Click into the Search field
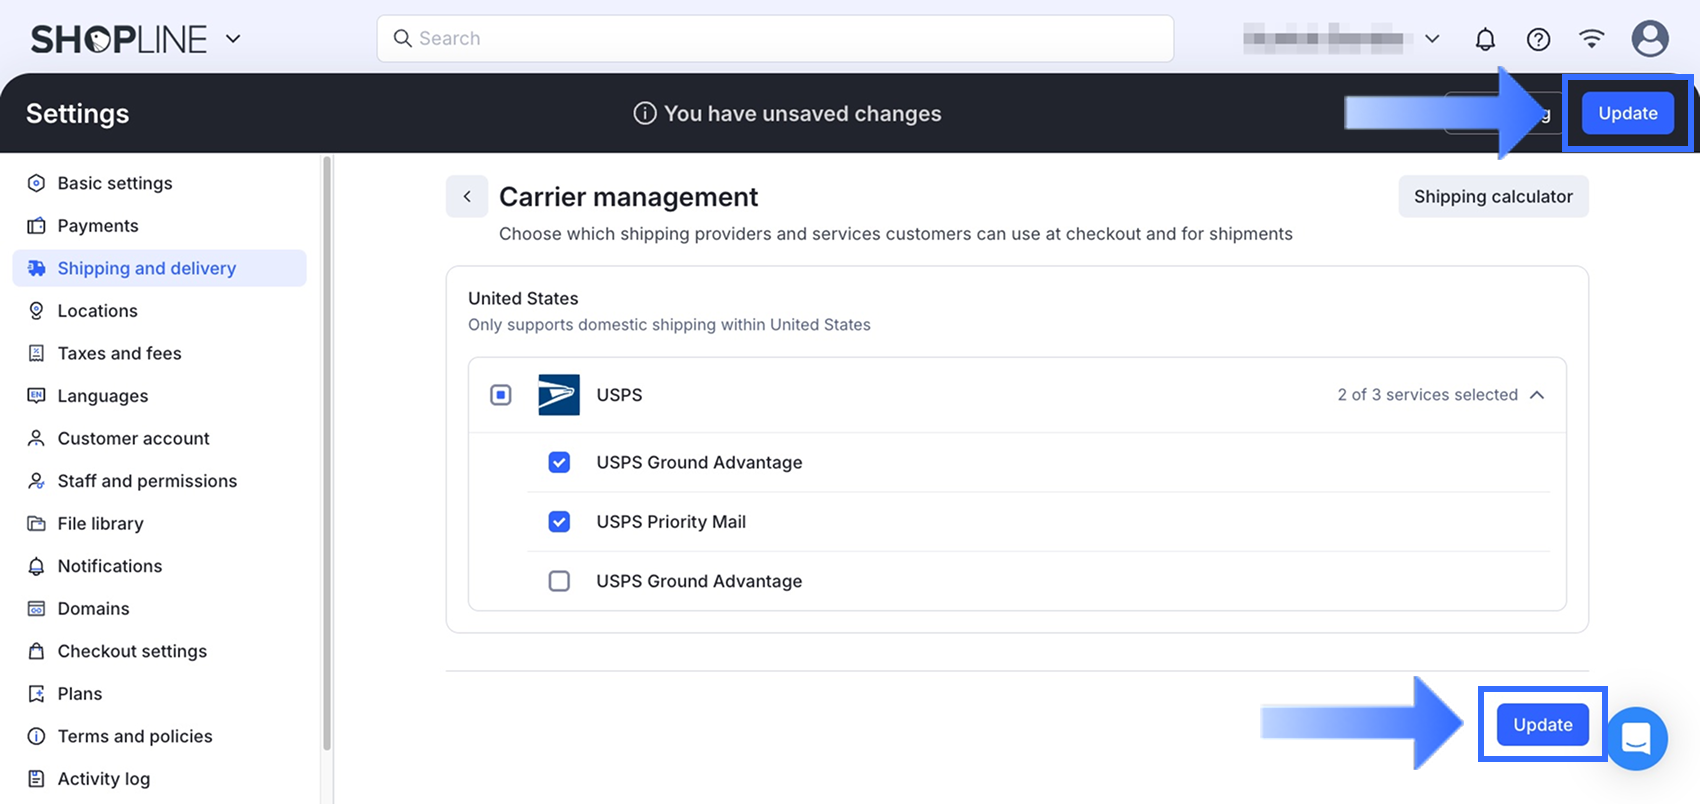 (775, 39)
